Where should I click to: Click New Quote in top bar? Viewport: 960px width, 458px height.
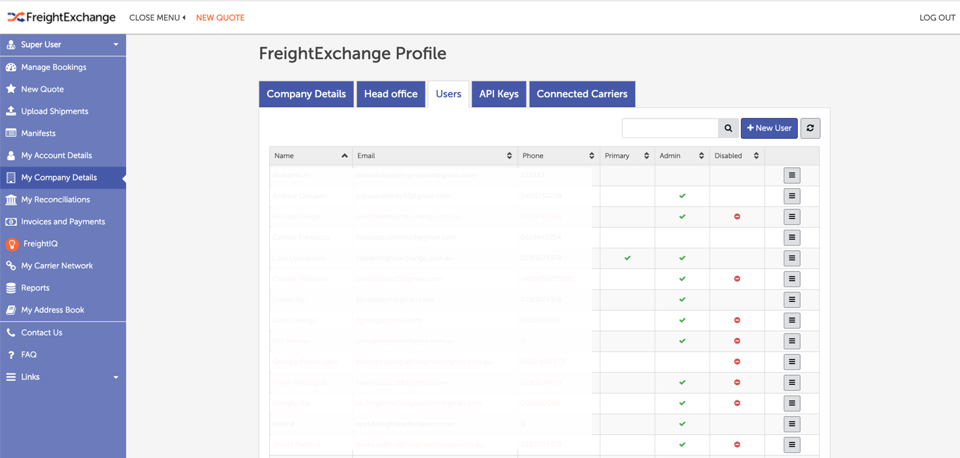pos(220,18)
